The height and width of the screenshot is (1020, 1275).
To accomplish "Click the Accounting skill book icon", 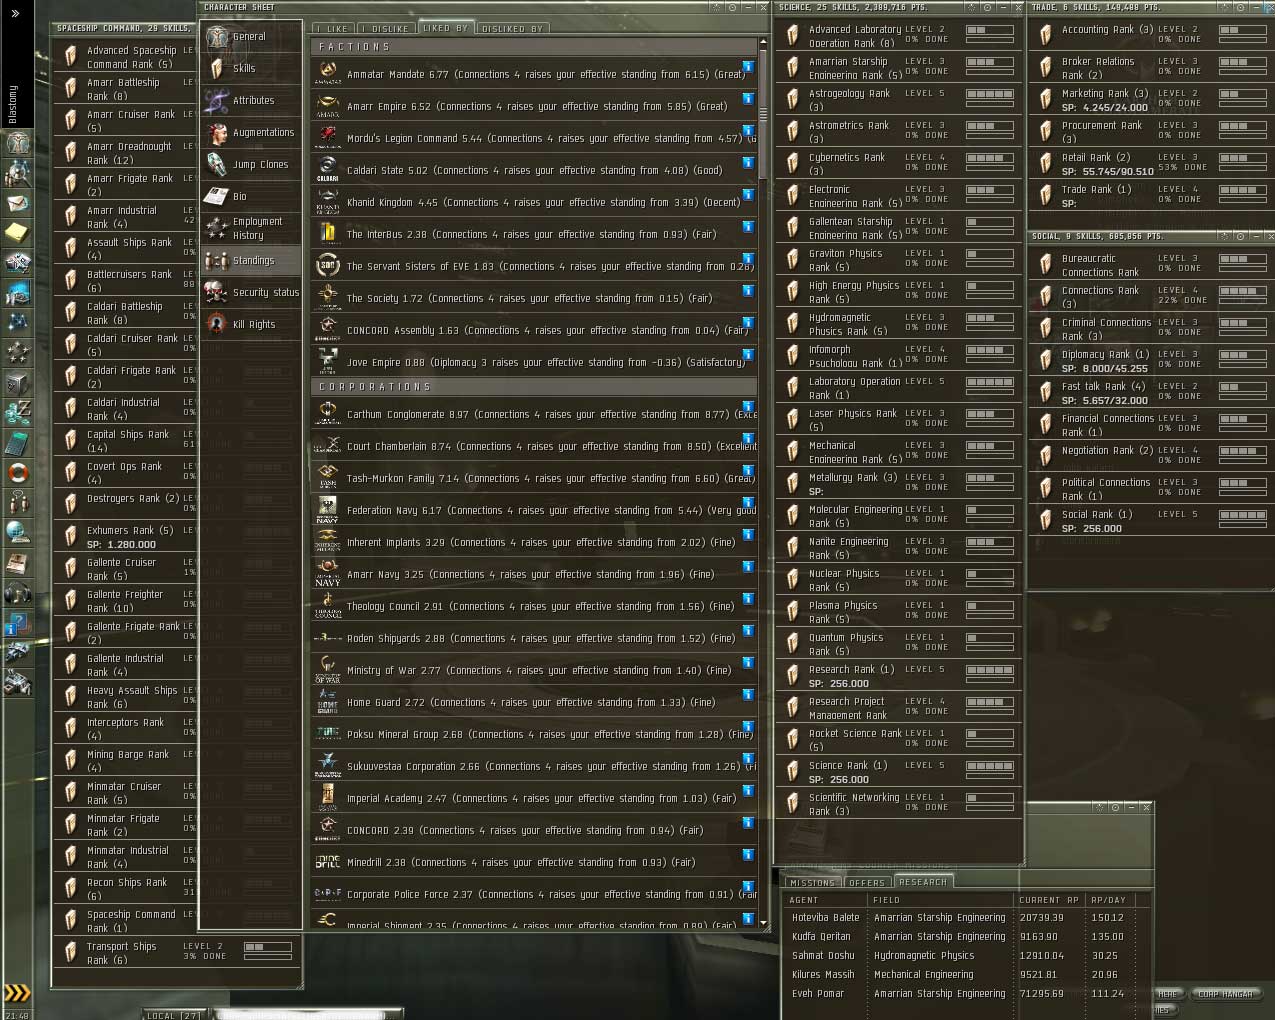I will 1046,36.
